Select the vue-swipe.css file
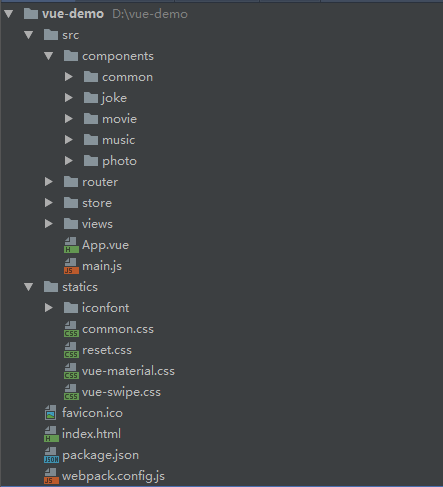 121,392
